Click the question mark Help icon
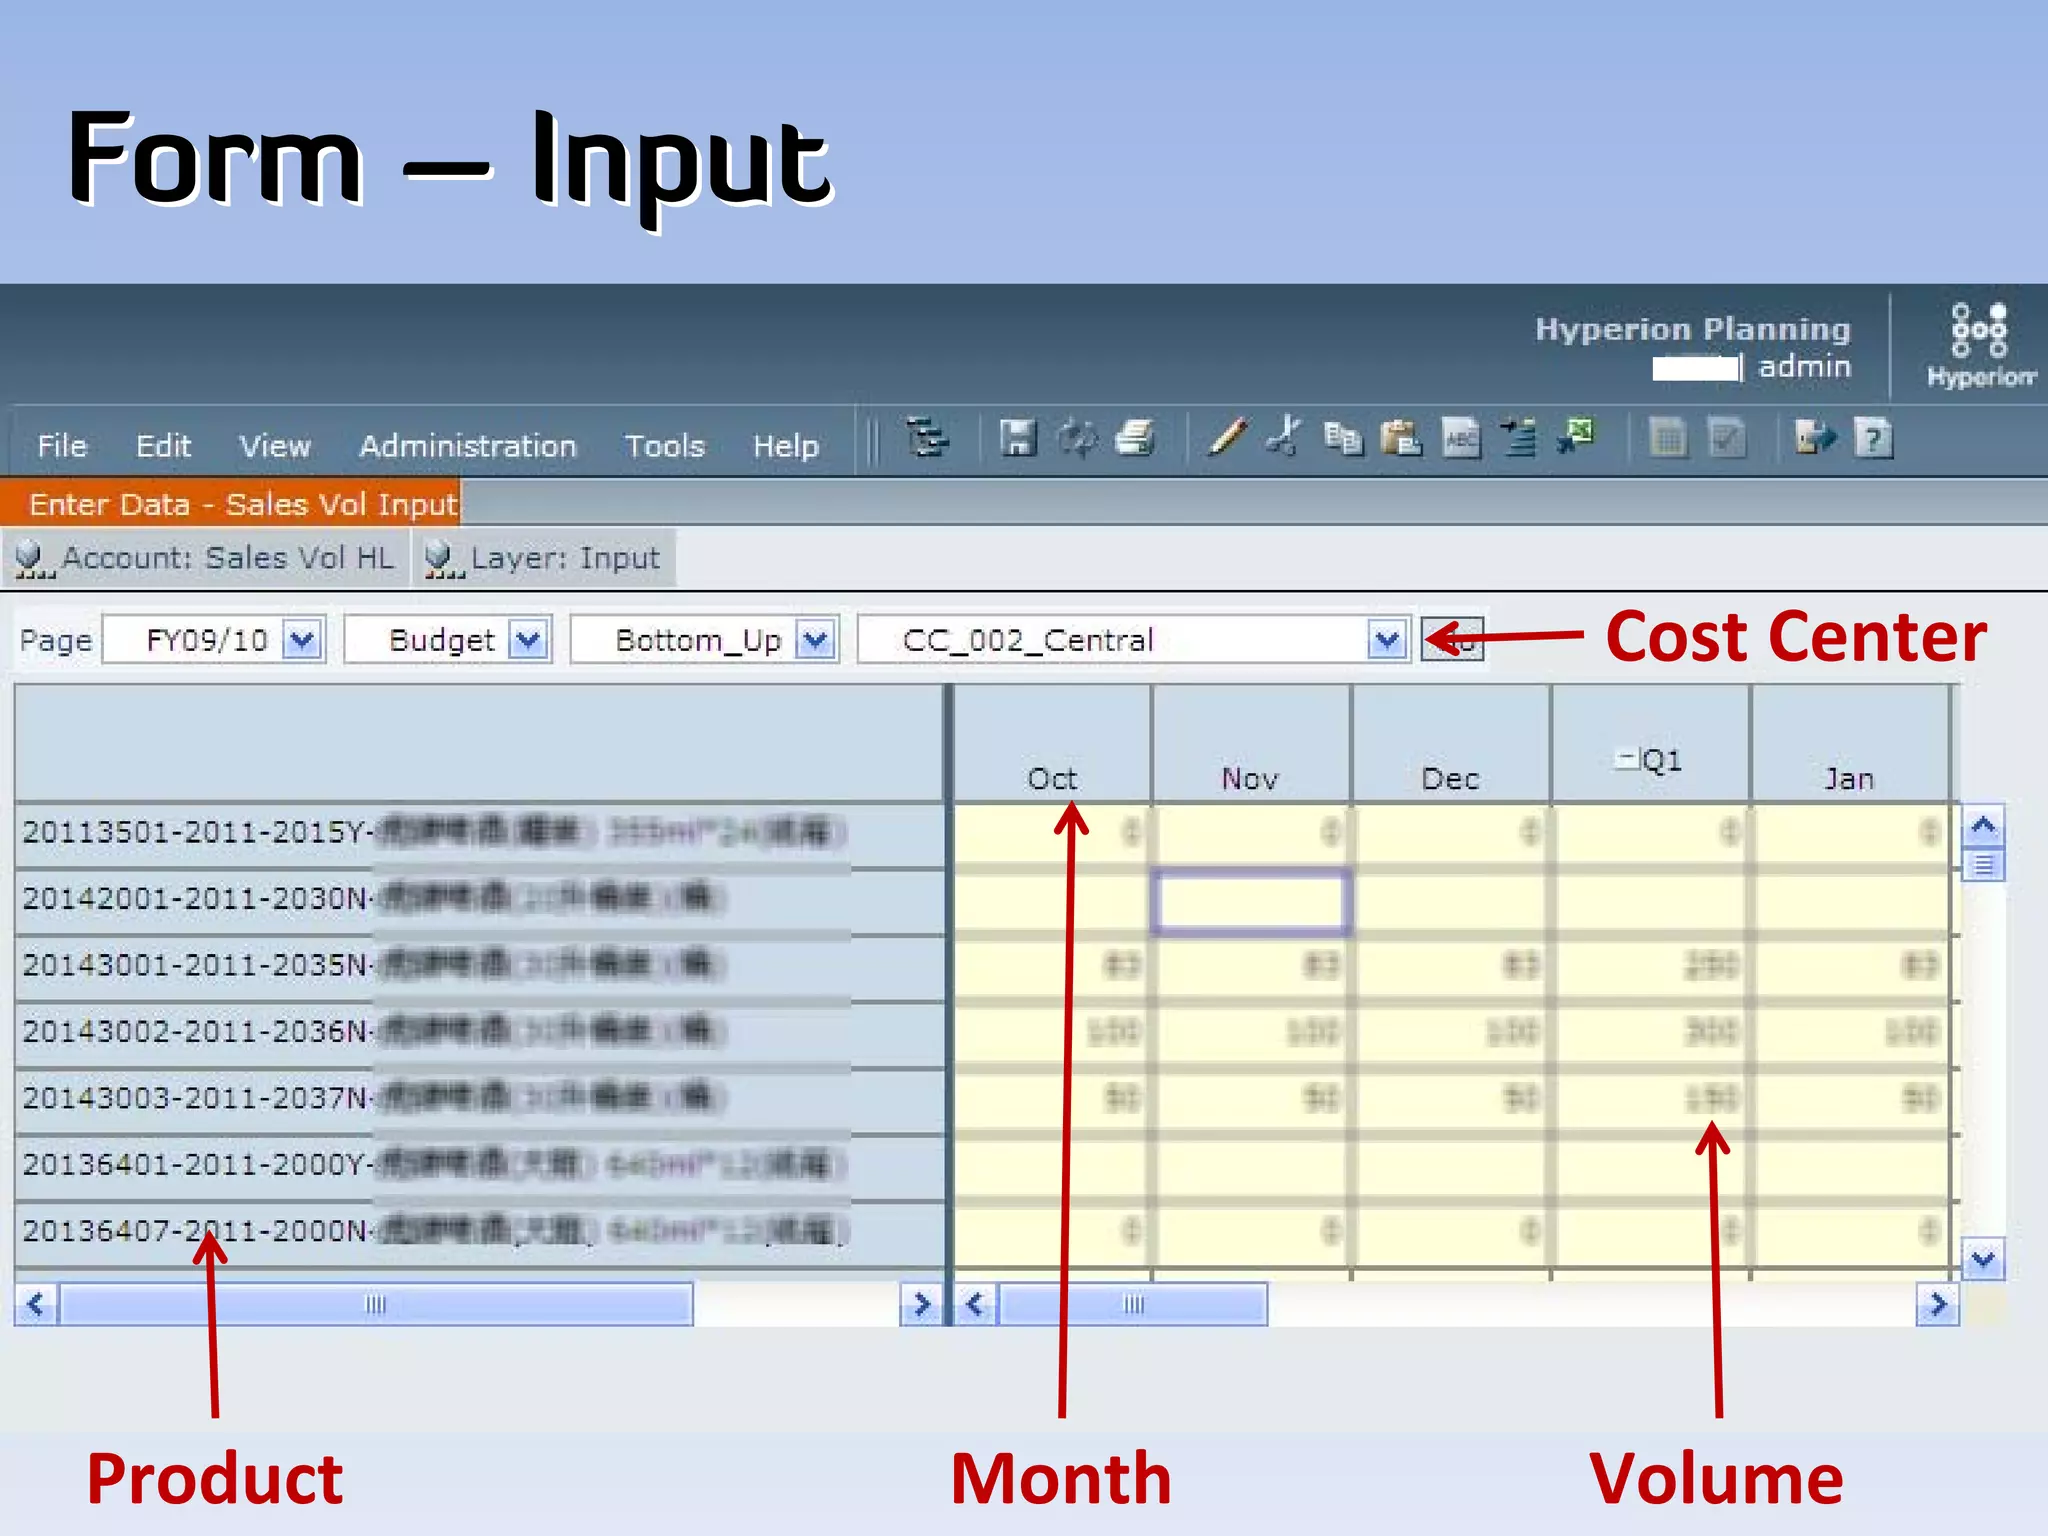 pos(1874,438)
